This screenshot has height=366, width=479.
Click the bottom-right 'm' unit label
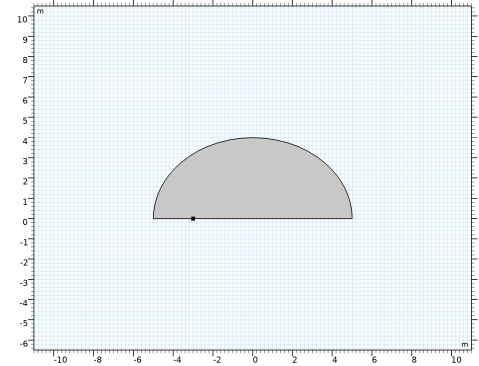point(465,344)
